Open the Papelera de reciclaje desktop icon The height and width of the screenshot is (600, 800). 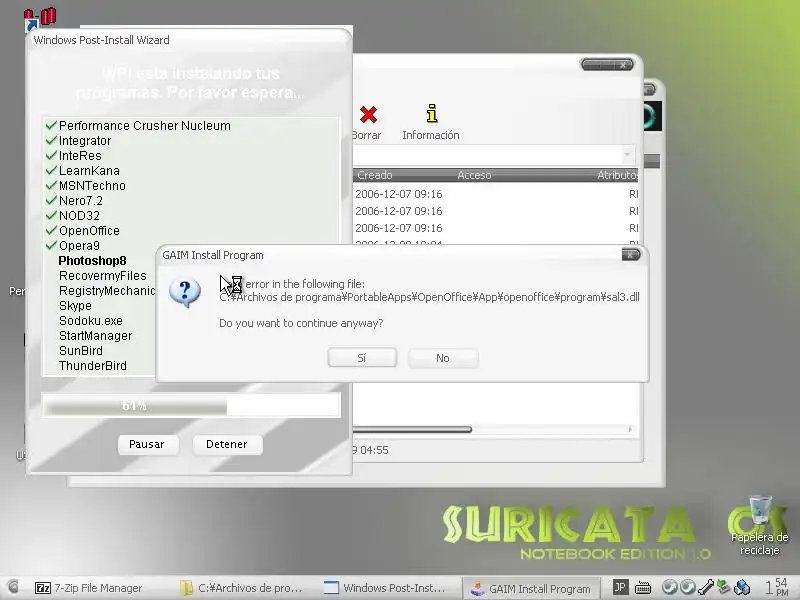coord(759,524)
